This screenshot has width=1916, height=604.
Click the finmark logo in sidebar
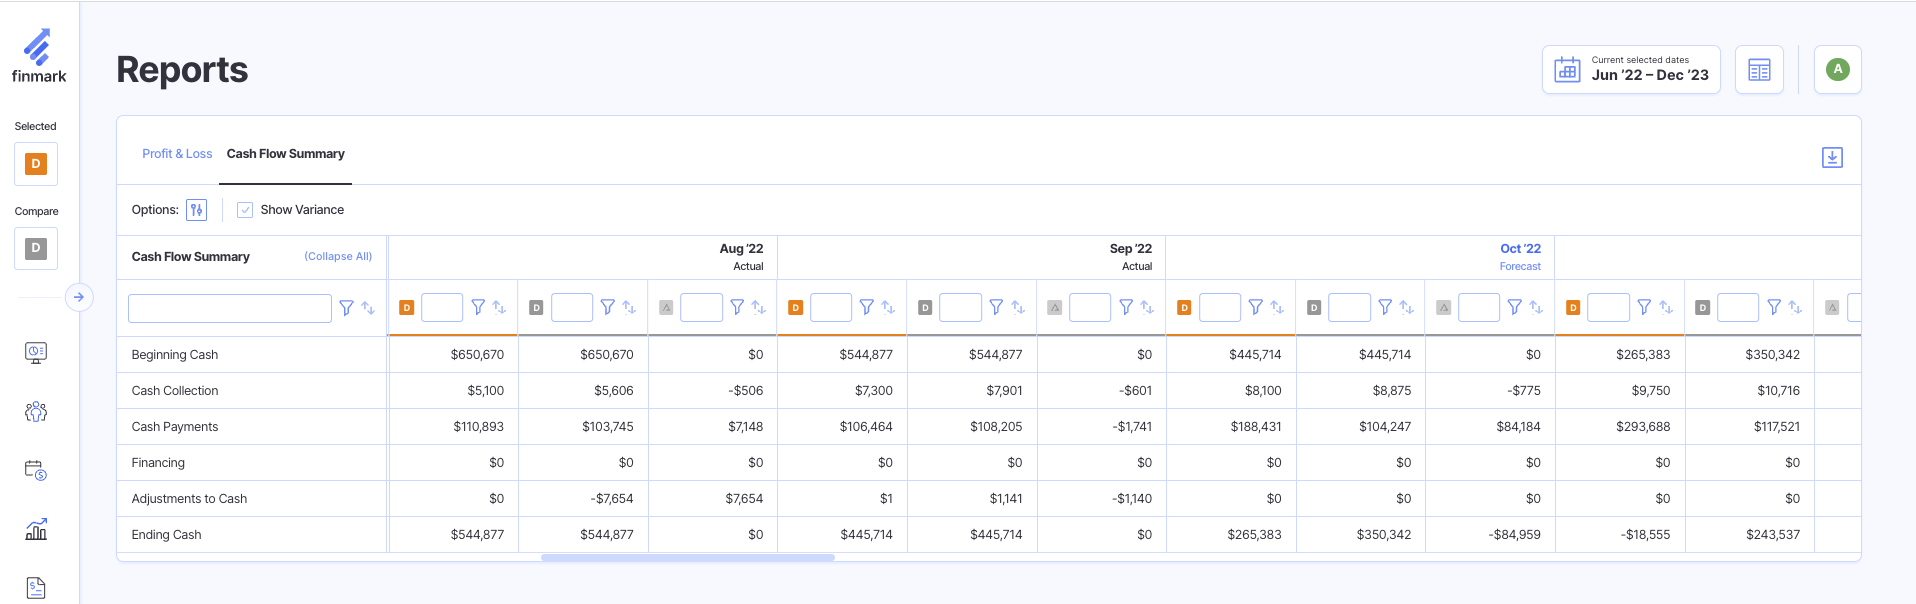click(39, 56)
